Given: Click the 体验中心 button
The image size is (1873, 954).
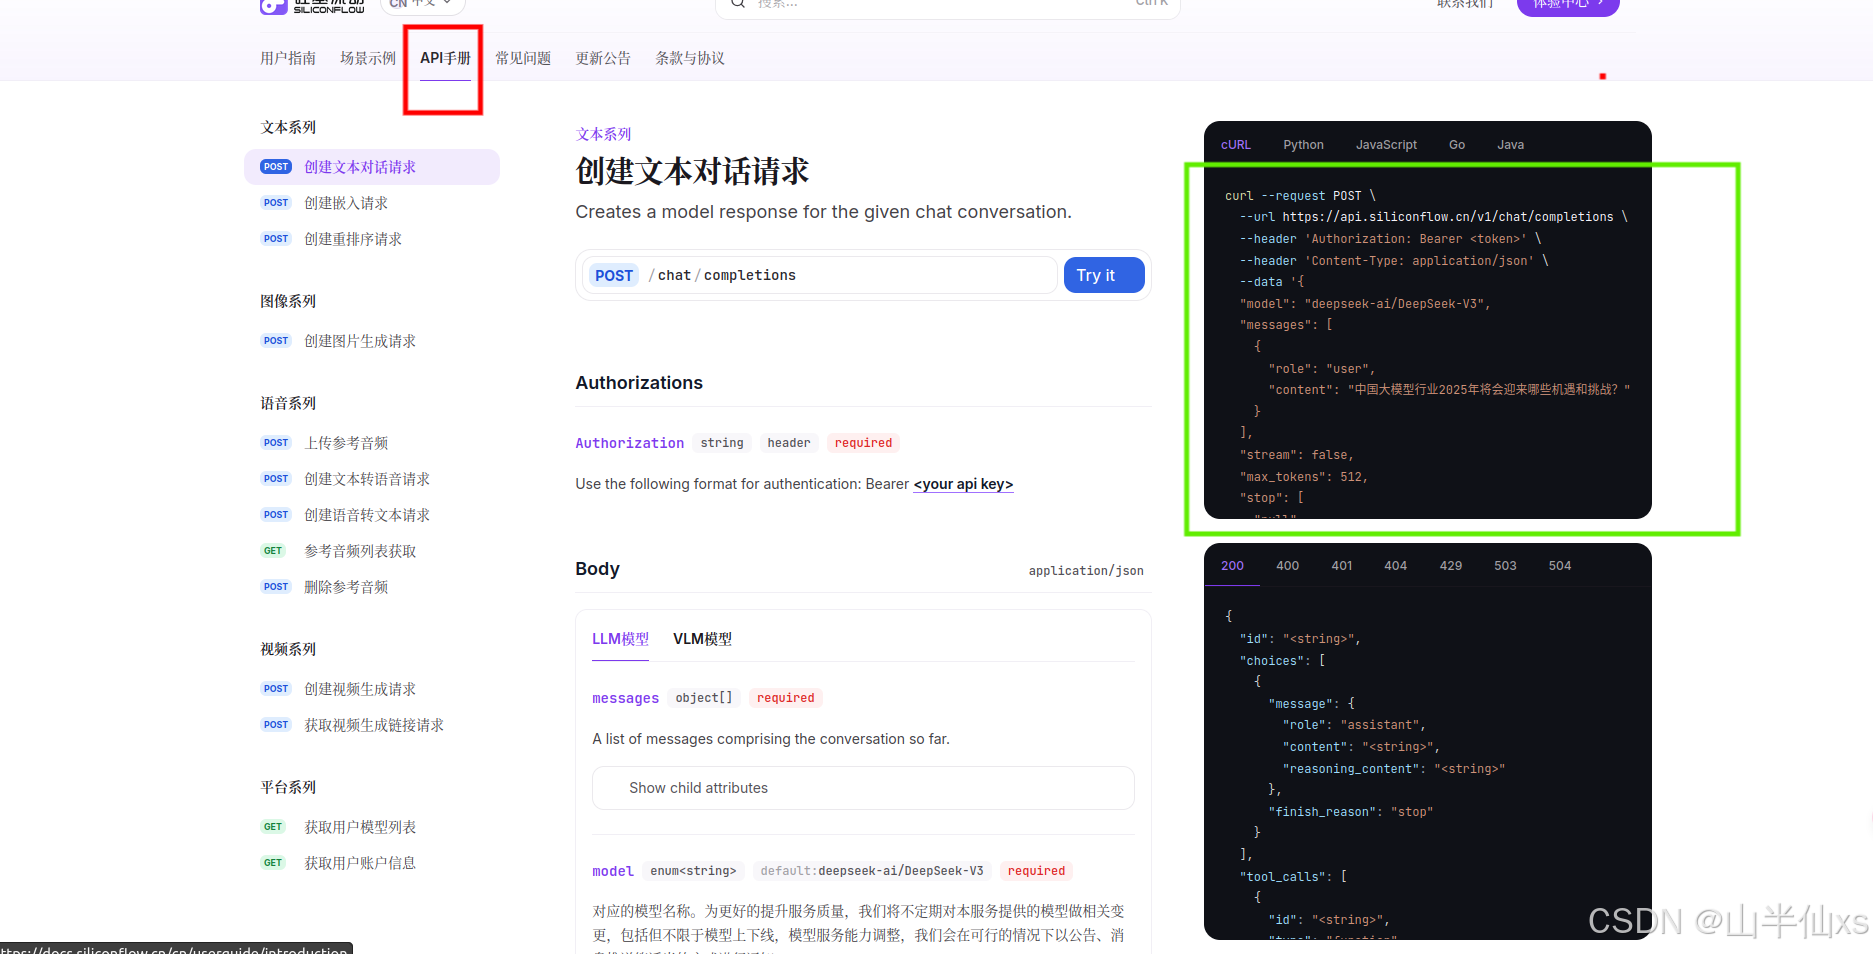Looking at the screenshot, I should pos(1567,5).
